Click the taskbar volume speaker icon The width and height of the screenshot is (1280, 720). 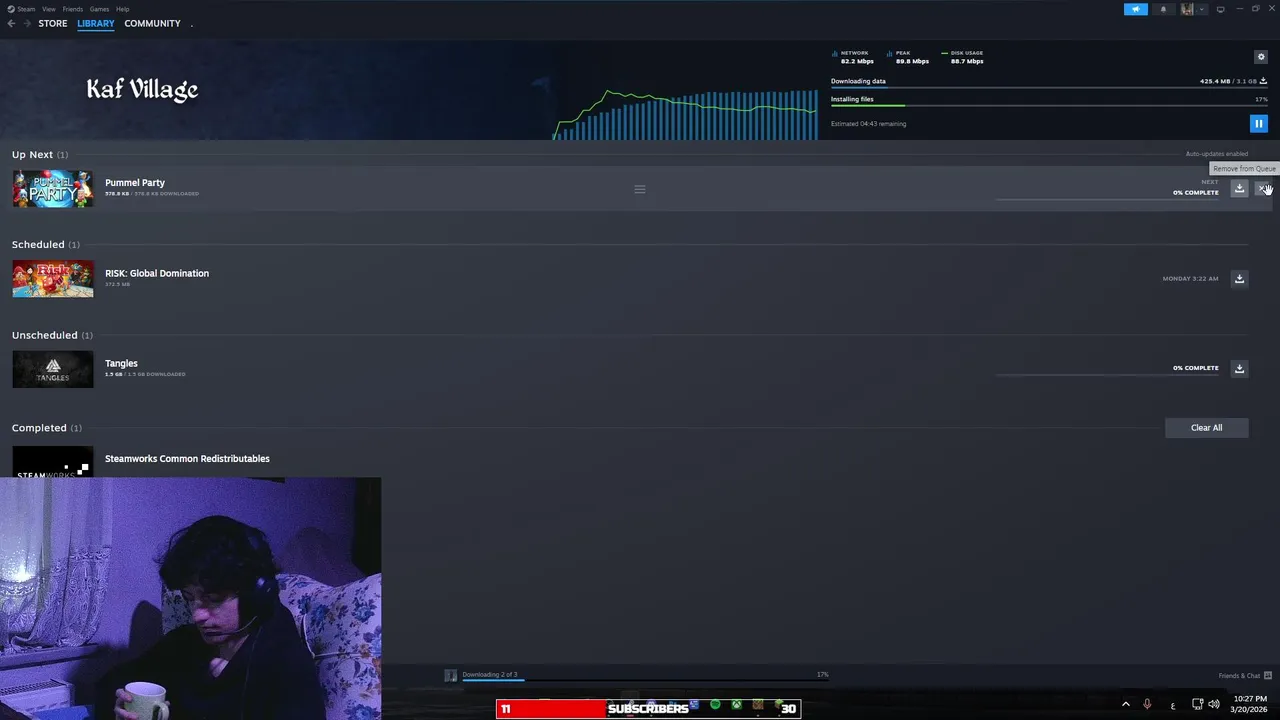click(1214, 704)
